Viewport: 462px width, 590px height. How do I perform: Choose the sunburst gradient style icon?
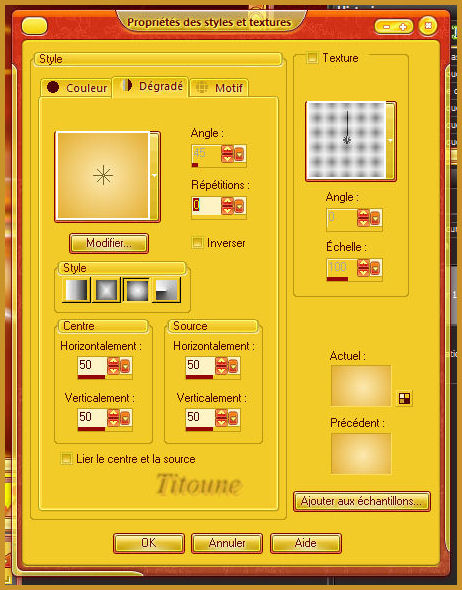pyautogui.click(x=136, y=290)
